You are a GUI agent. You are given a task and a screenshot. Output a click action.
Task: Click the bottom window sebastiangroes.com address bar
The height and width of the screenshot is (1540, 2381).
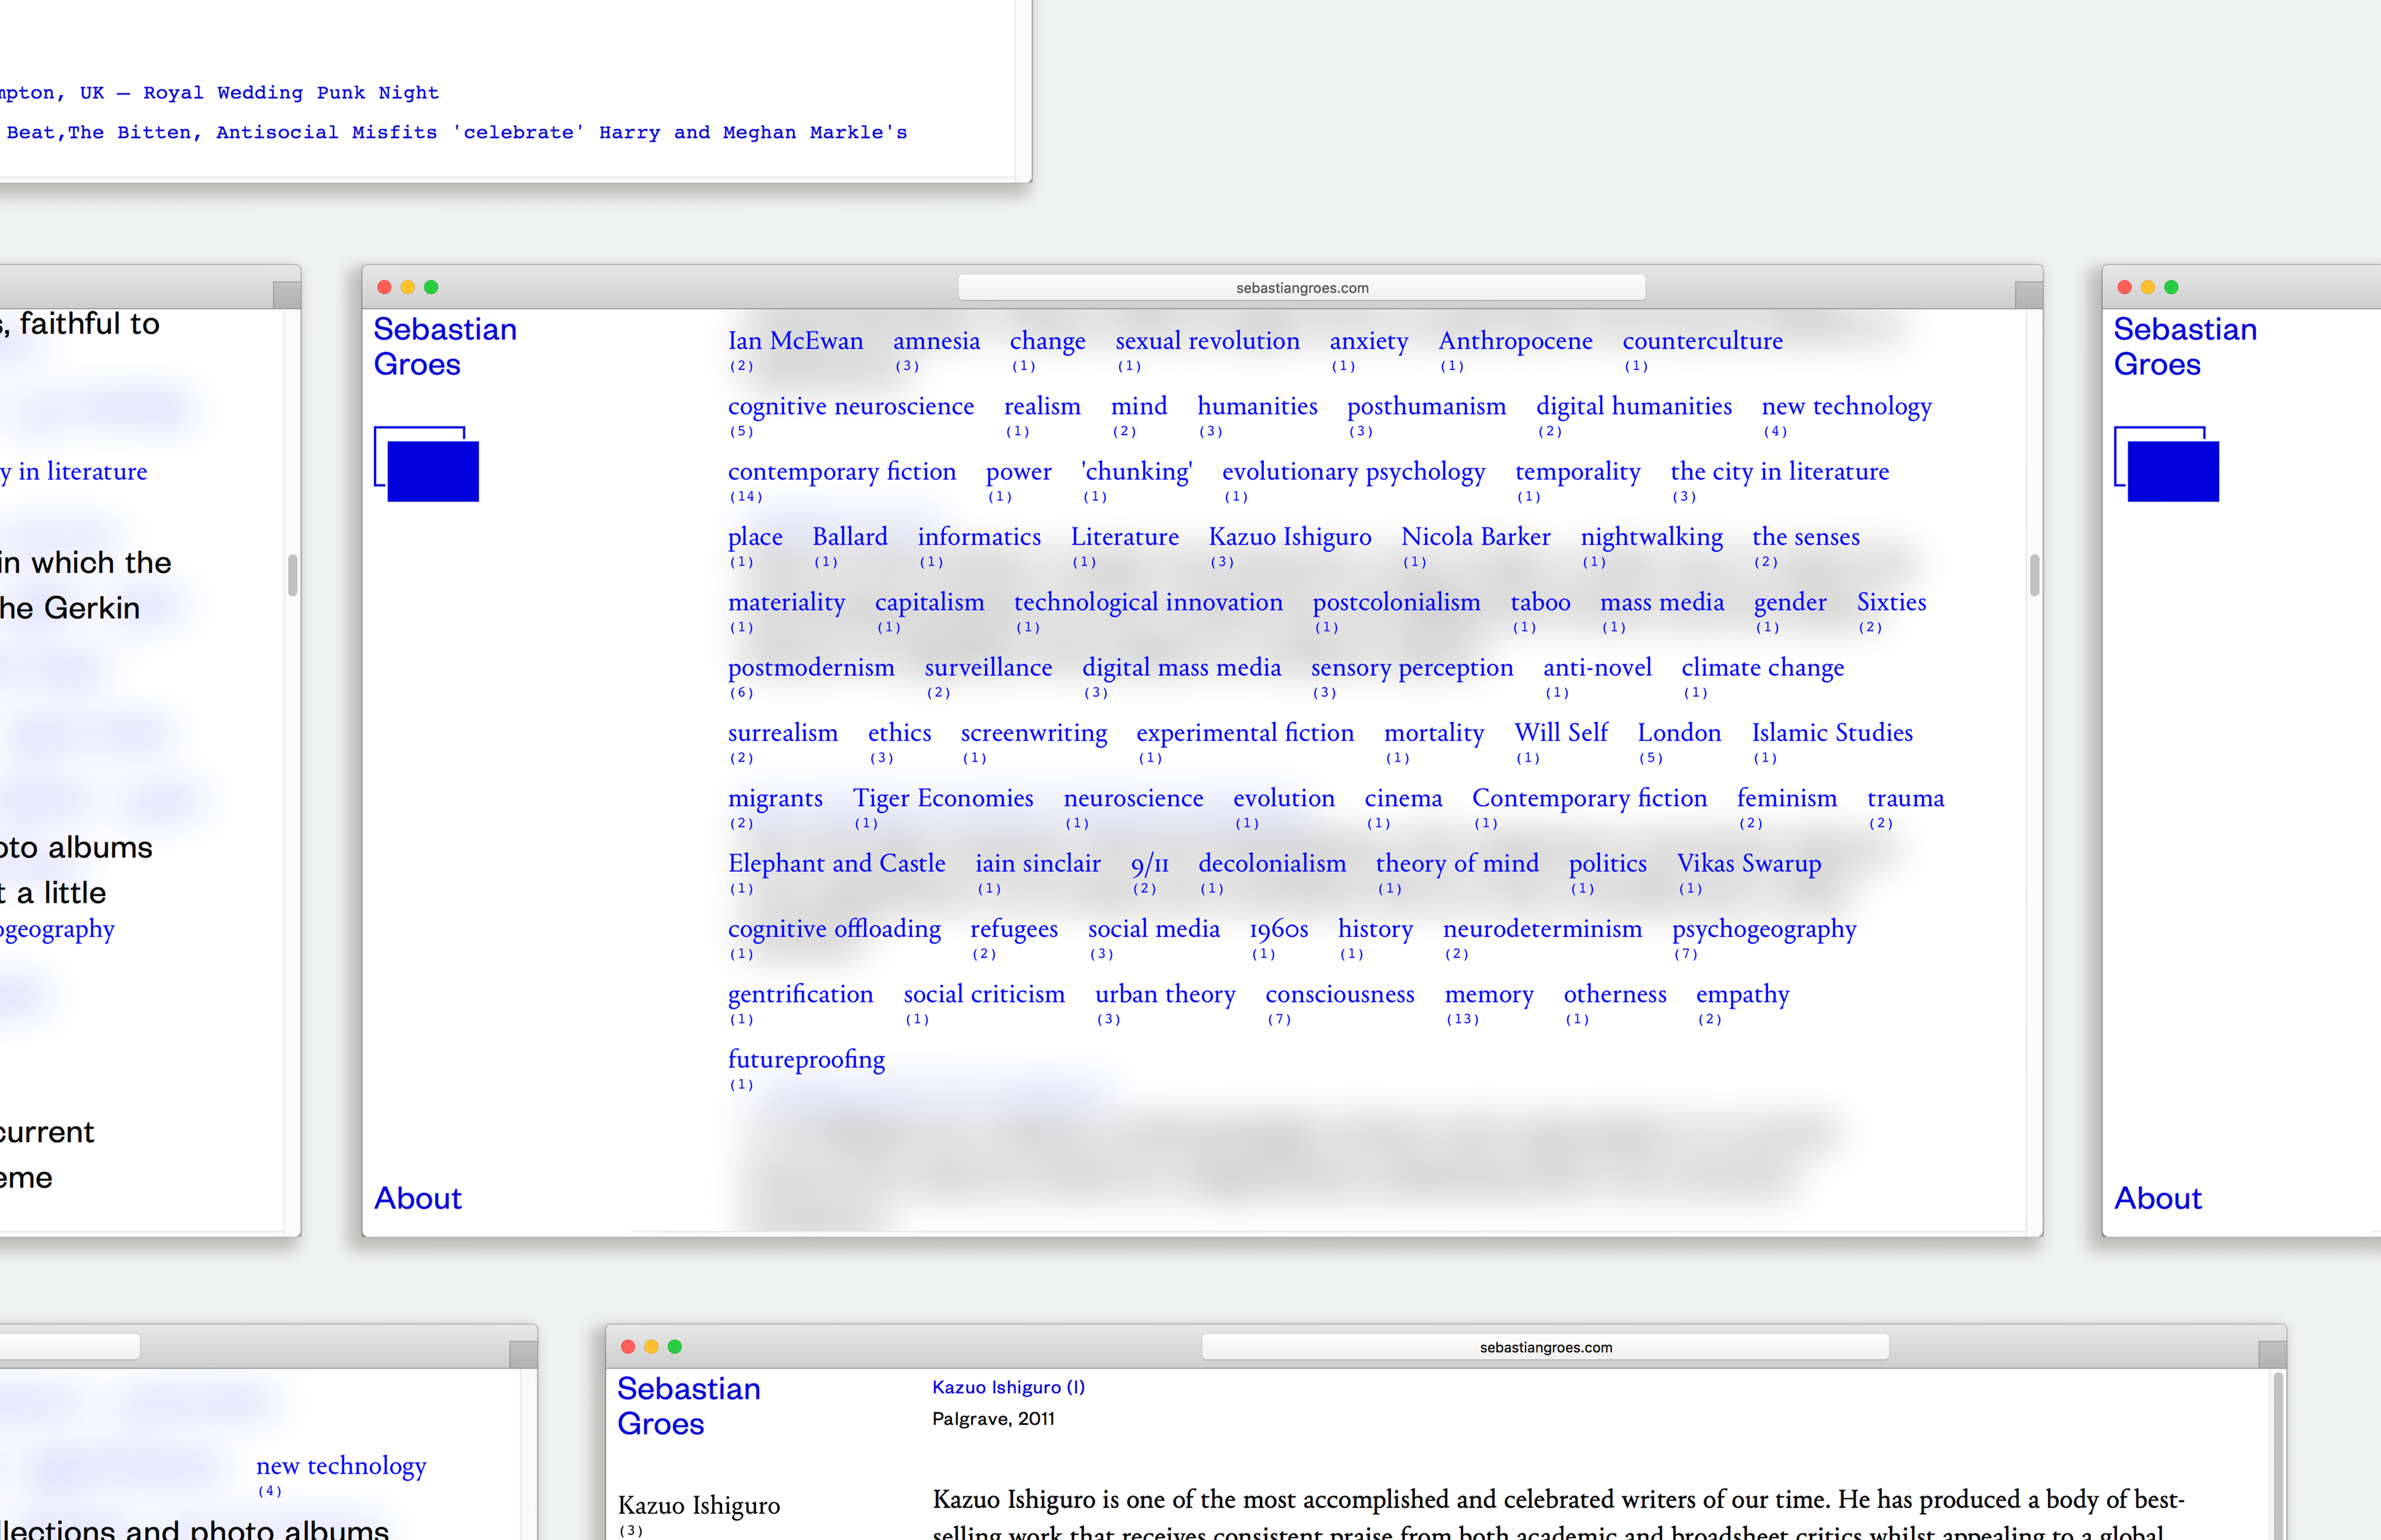tap(1544, 1347)
